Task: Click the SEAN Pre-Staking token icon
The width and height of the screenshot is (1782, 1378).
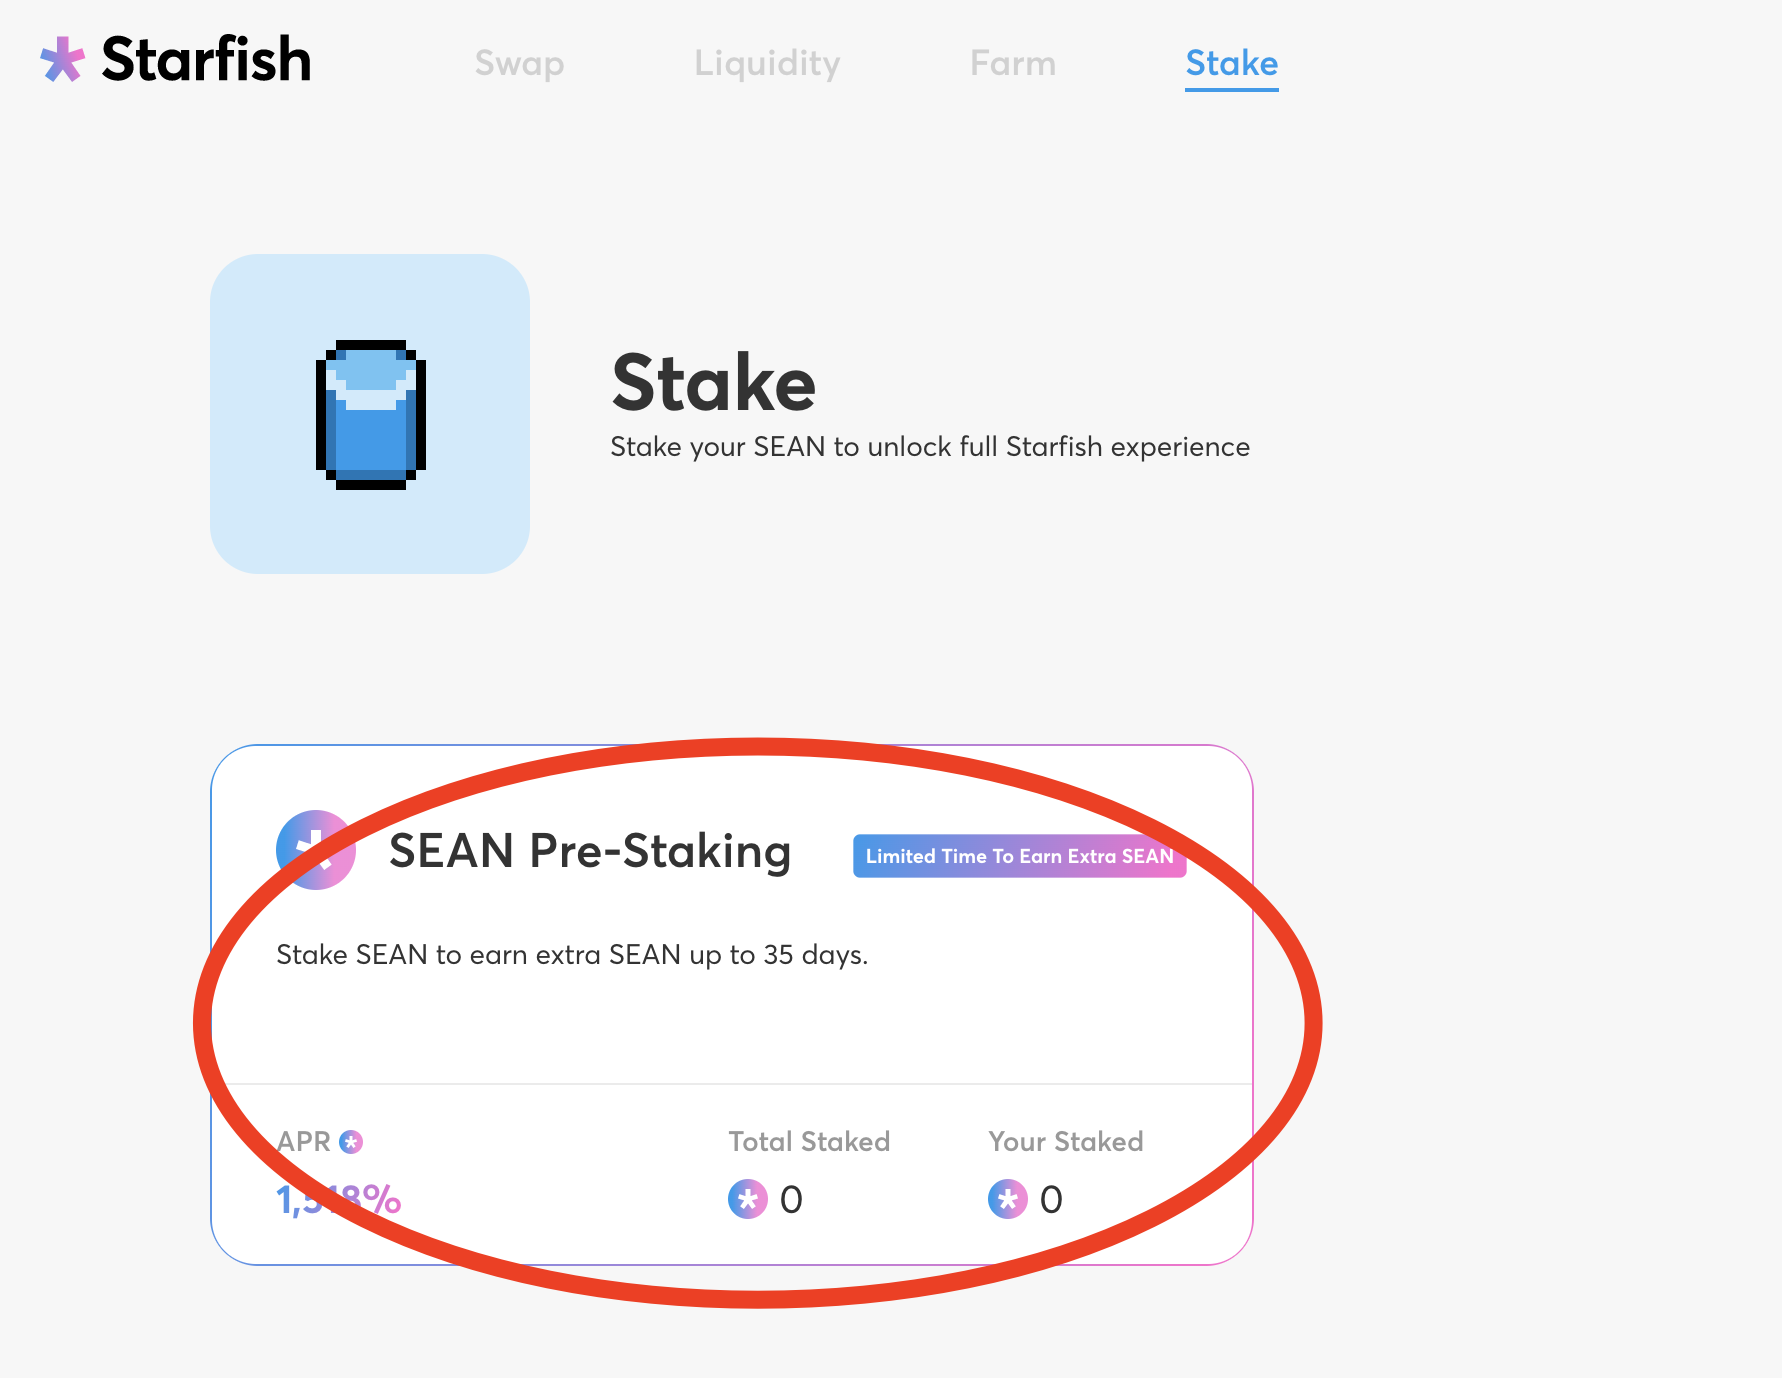Action: (316, 850)
